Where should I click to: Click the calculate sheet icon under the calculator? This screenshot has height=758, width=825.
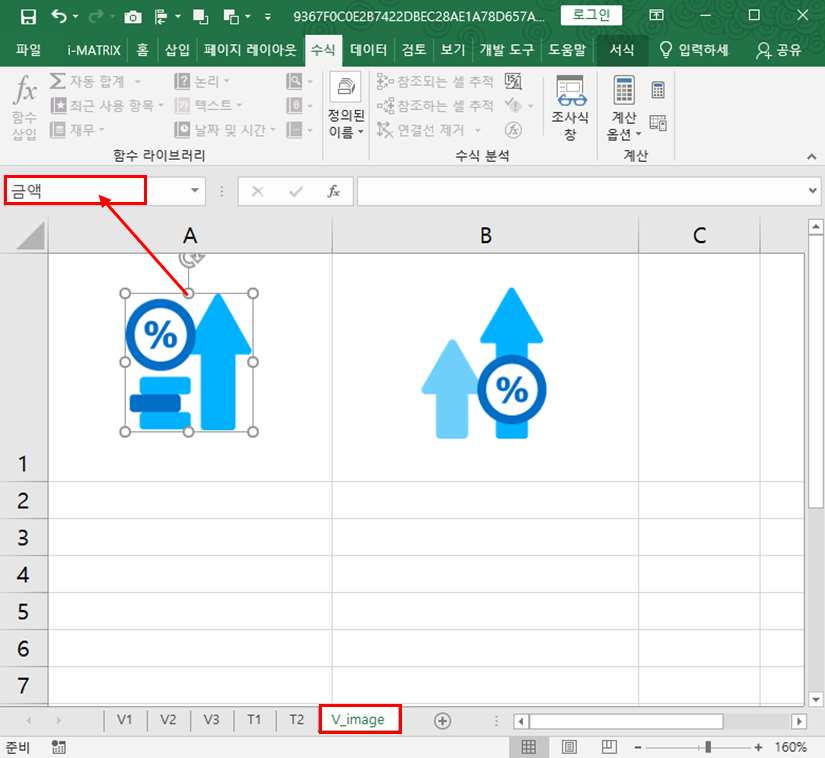(x=658, y=122)
